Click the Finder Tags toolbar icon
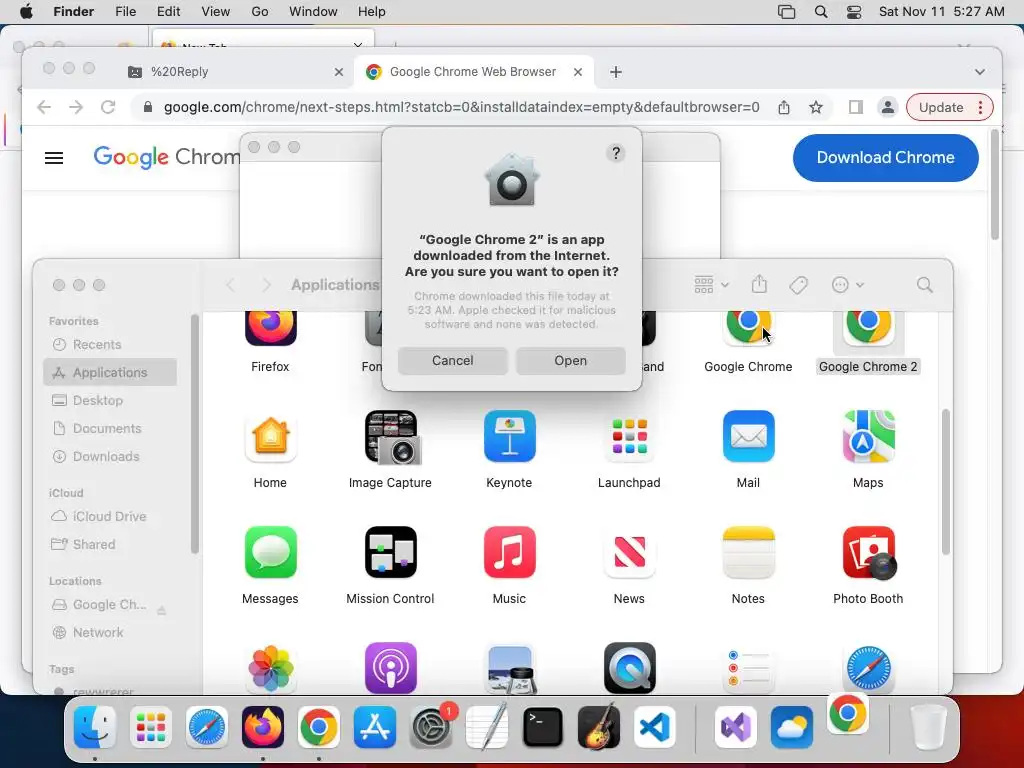The image size is (1024, 768). [798, 285]
